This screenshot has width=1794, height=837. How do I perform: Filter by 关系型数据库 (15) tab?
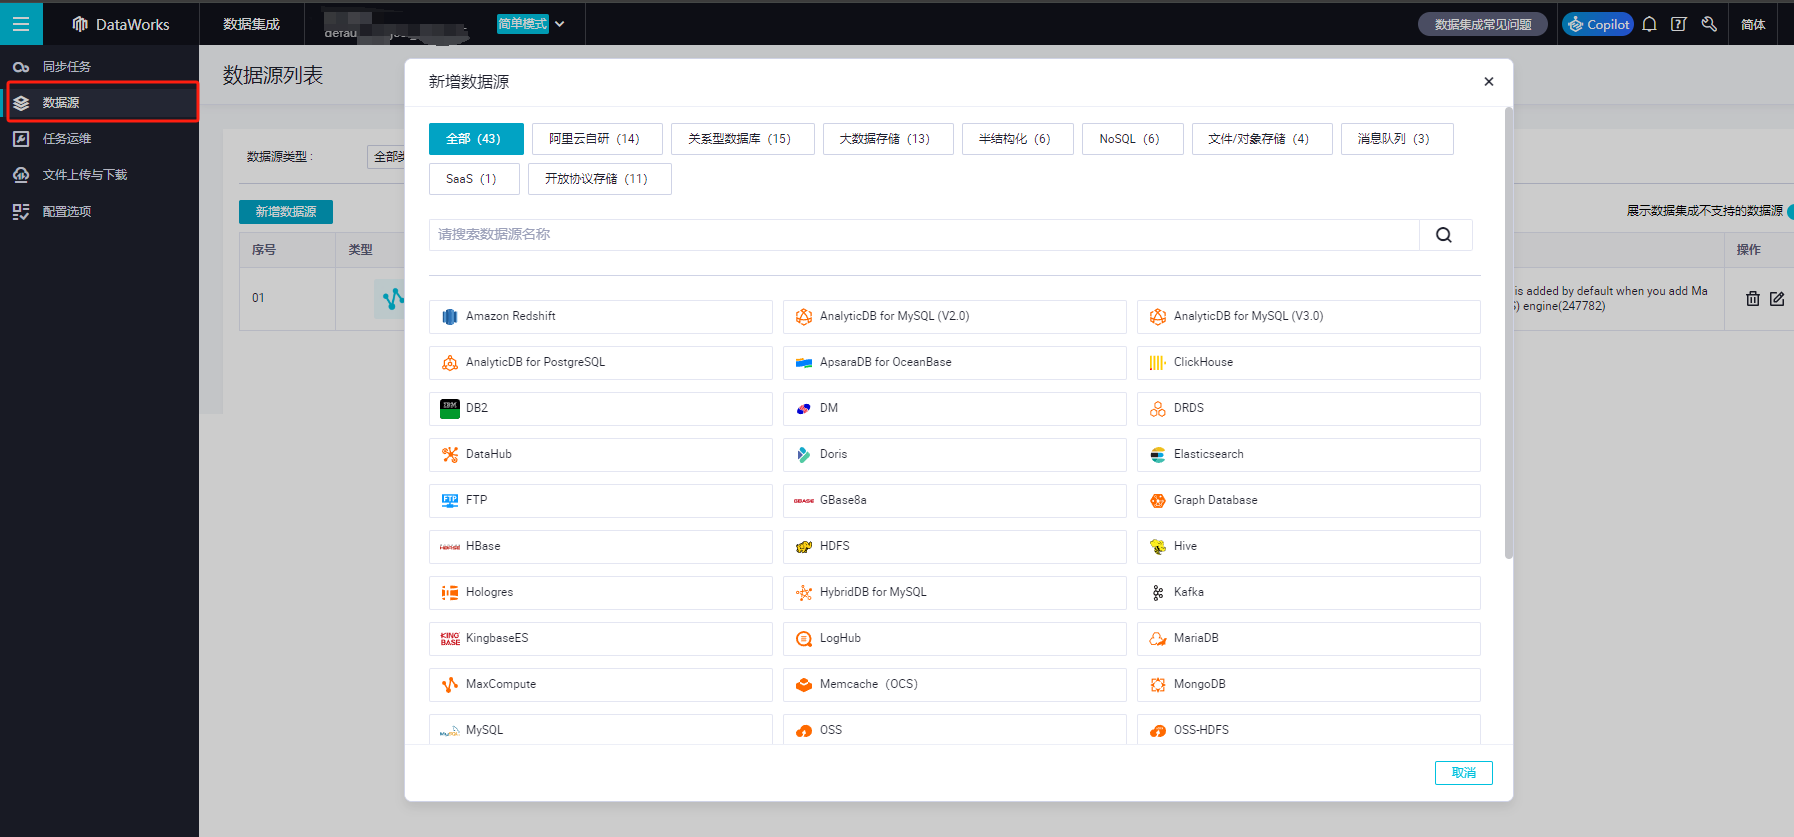(x=743, y=139)
